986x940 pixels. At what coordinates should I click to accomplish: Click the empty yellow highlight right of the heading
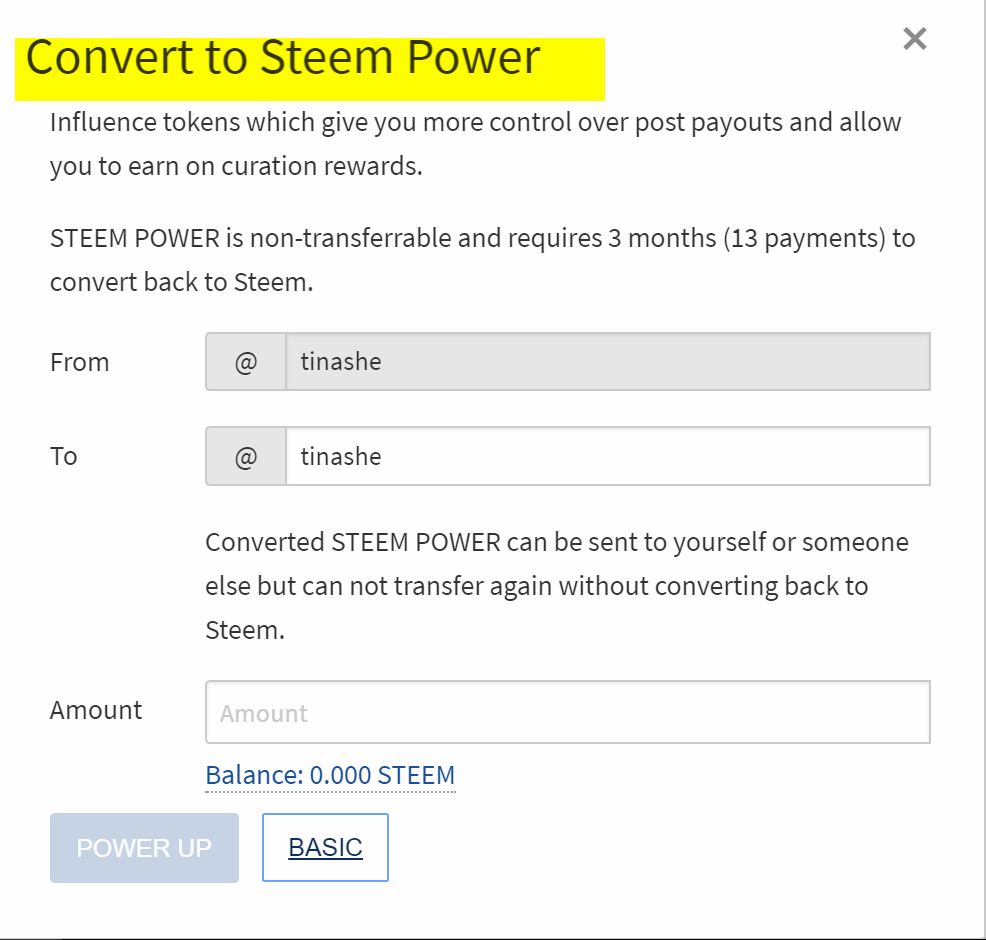pos(572,69)
